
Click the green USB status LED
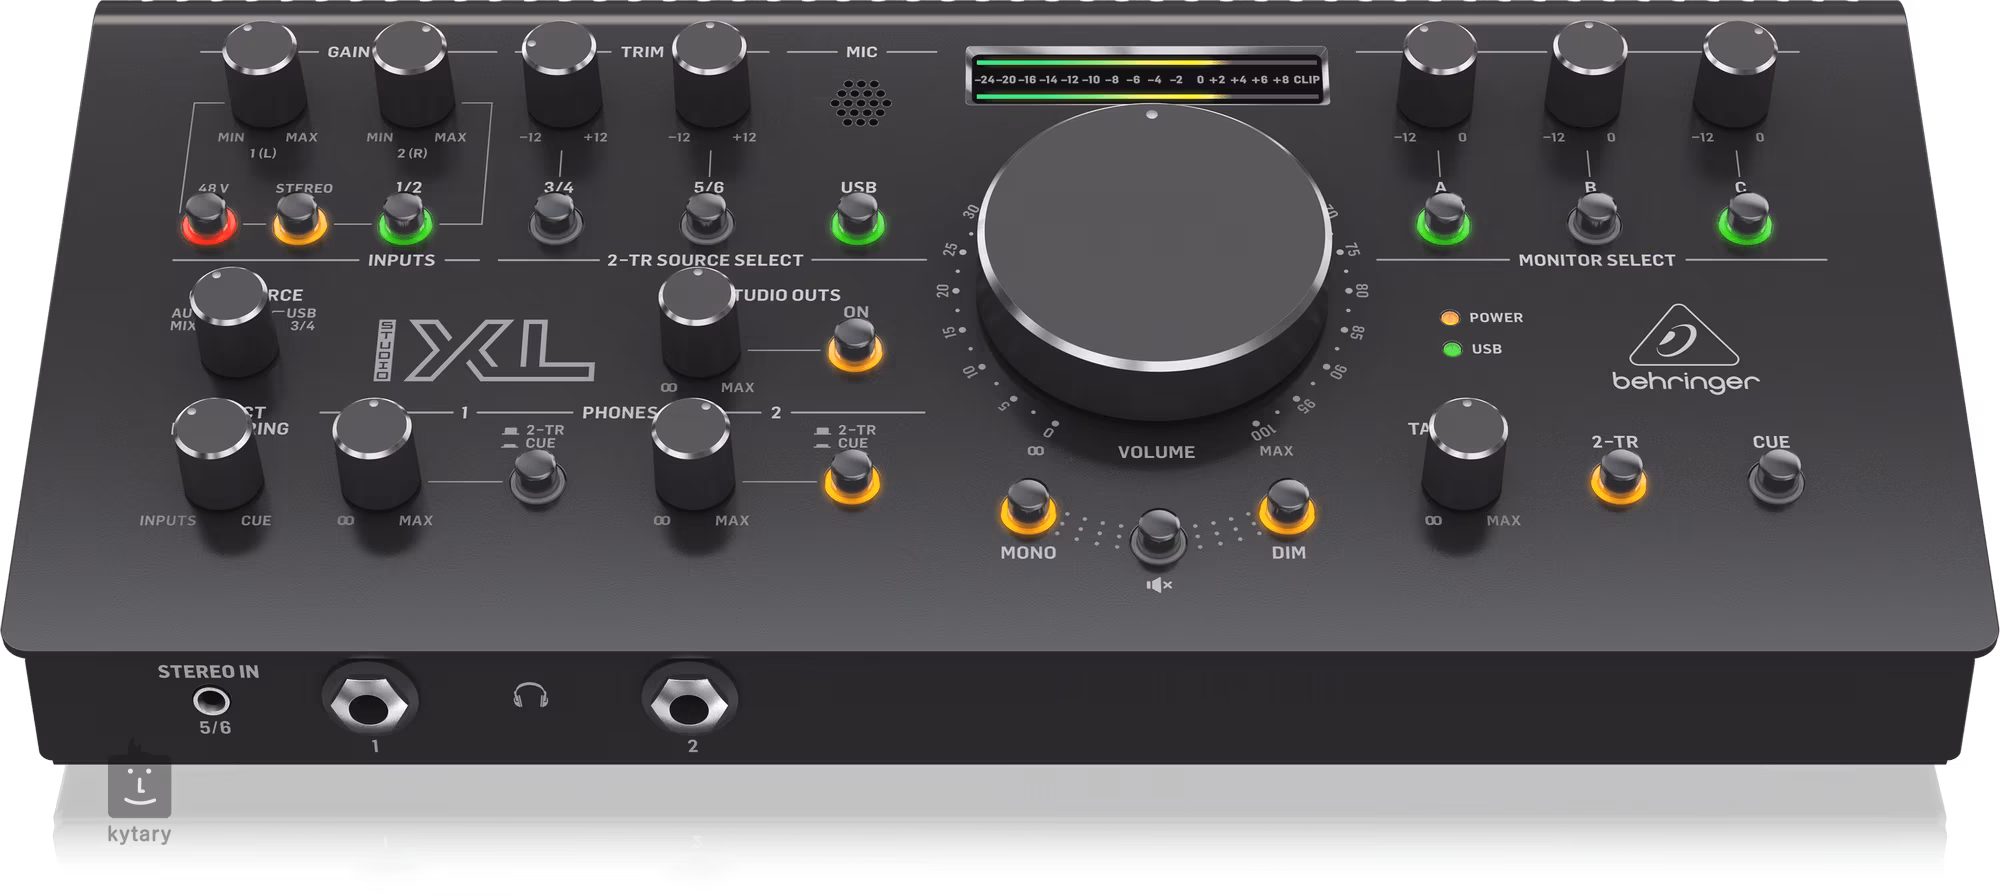1451,349
